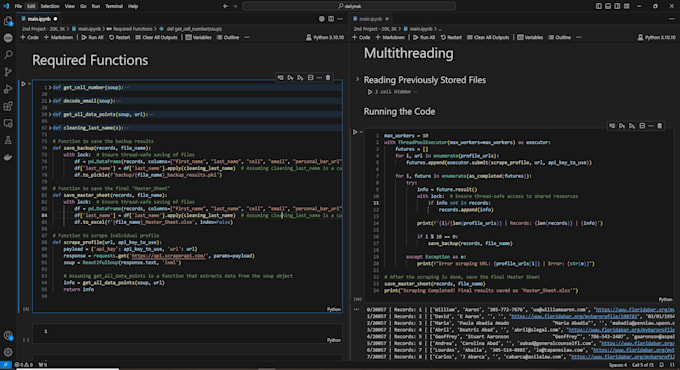Toggle secondary sidebar layout button
680x370 pixels.
click(618, 6)
